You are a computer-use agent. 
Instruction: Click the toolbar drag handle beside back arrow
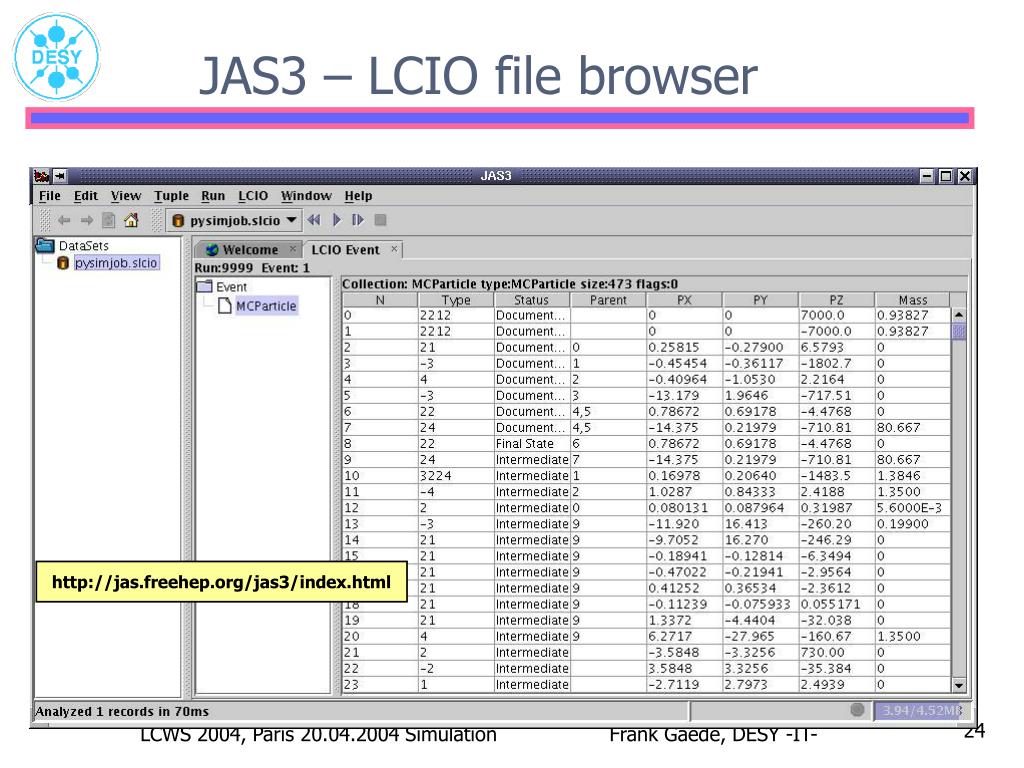45,221
